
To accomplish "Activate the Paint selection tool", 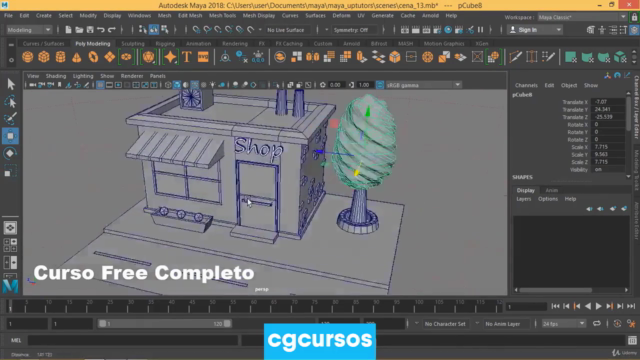I will click(x=11, y=118).
